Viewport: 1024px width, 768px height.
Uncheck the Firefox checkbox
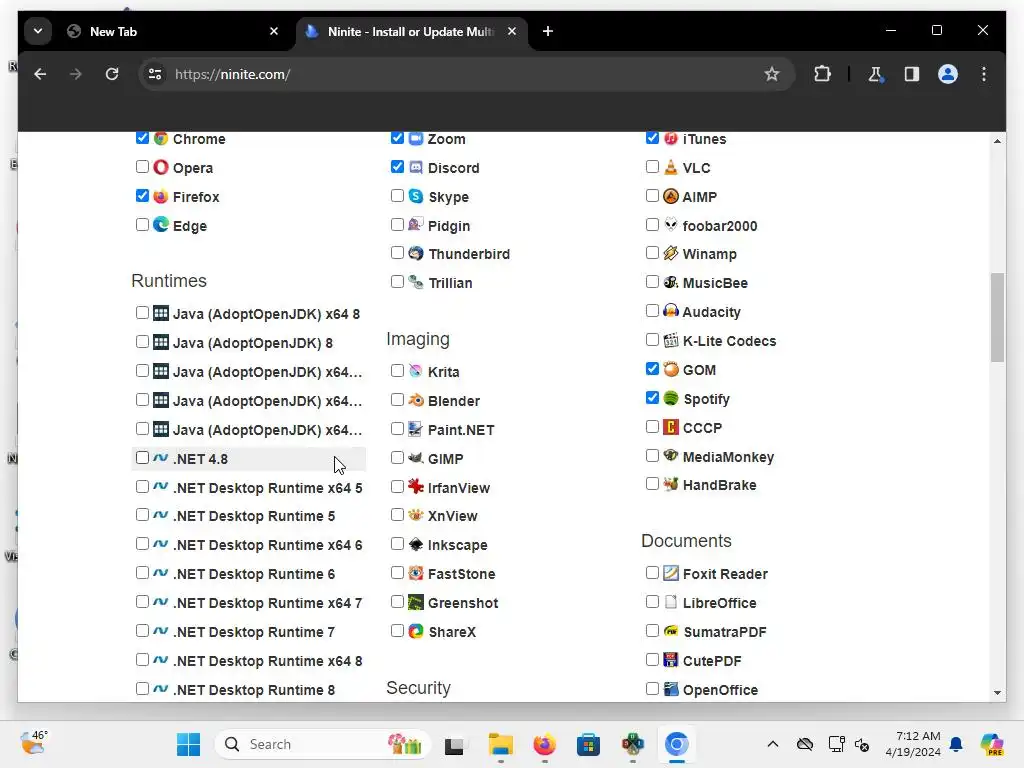pos(142,195)
